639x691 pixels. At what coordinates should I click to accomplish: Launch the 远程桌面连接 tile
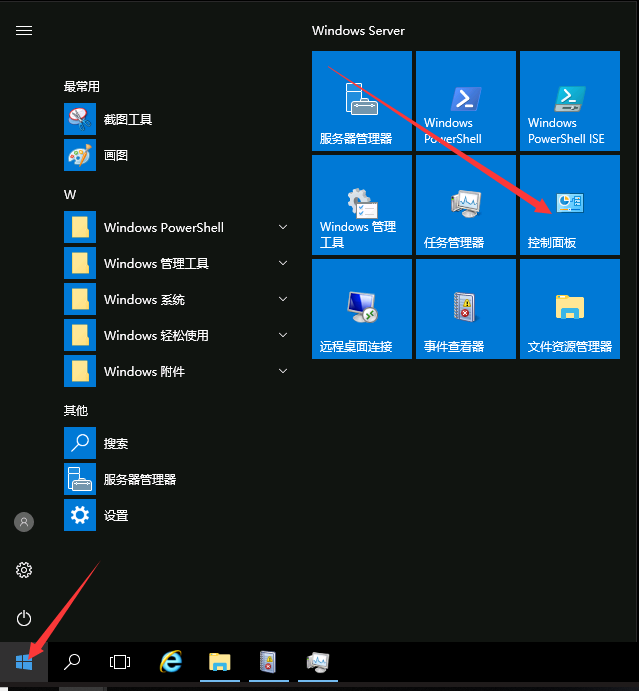point(362,309)
